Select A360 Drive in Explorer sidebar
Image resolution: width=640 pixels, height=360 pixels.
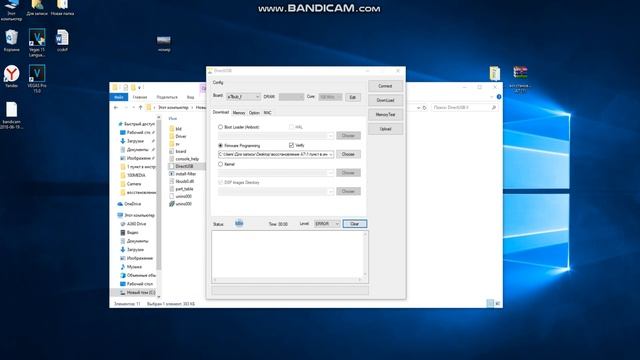click(x=133, y=224)
